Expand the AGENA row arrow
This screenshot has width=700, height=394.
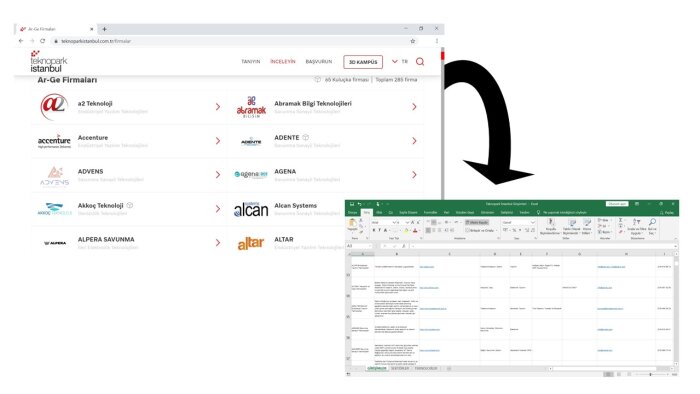tap(414, 174)
